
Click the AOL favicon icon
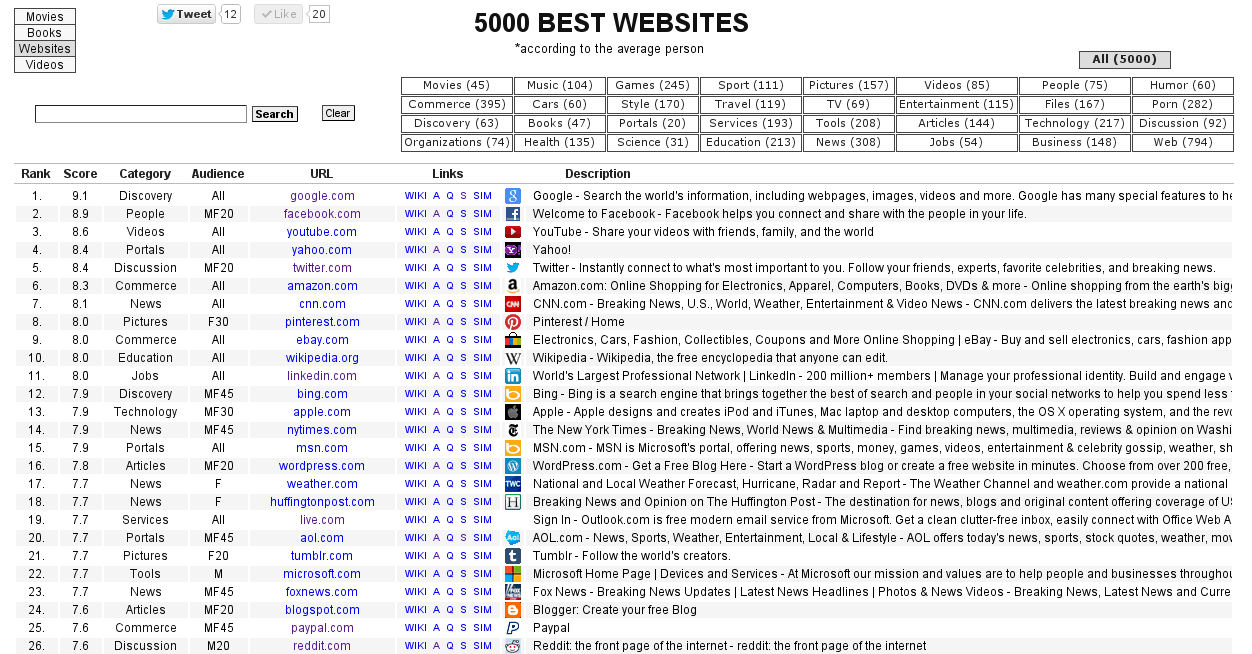point(513,538)
